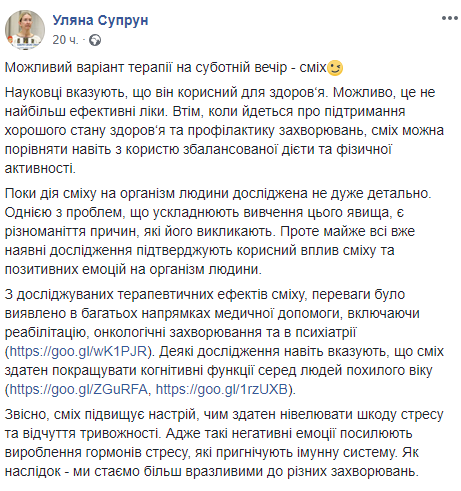Click the line beginning "Звісно, сміх підвищує"
Viewport: 461px width, 491px height.
[224, 414]
